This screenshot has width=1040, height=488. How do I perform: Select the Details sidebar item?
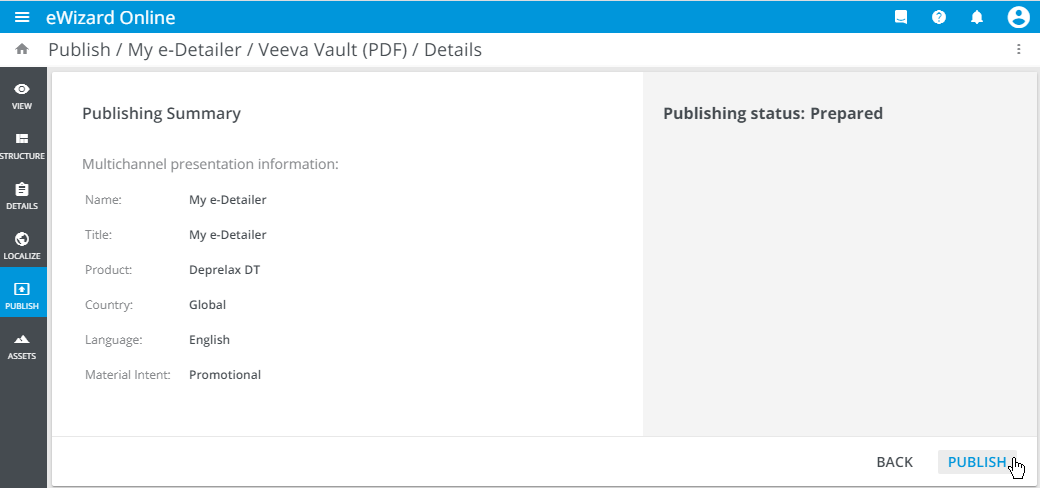point(22,195)
